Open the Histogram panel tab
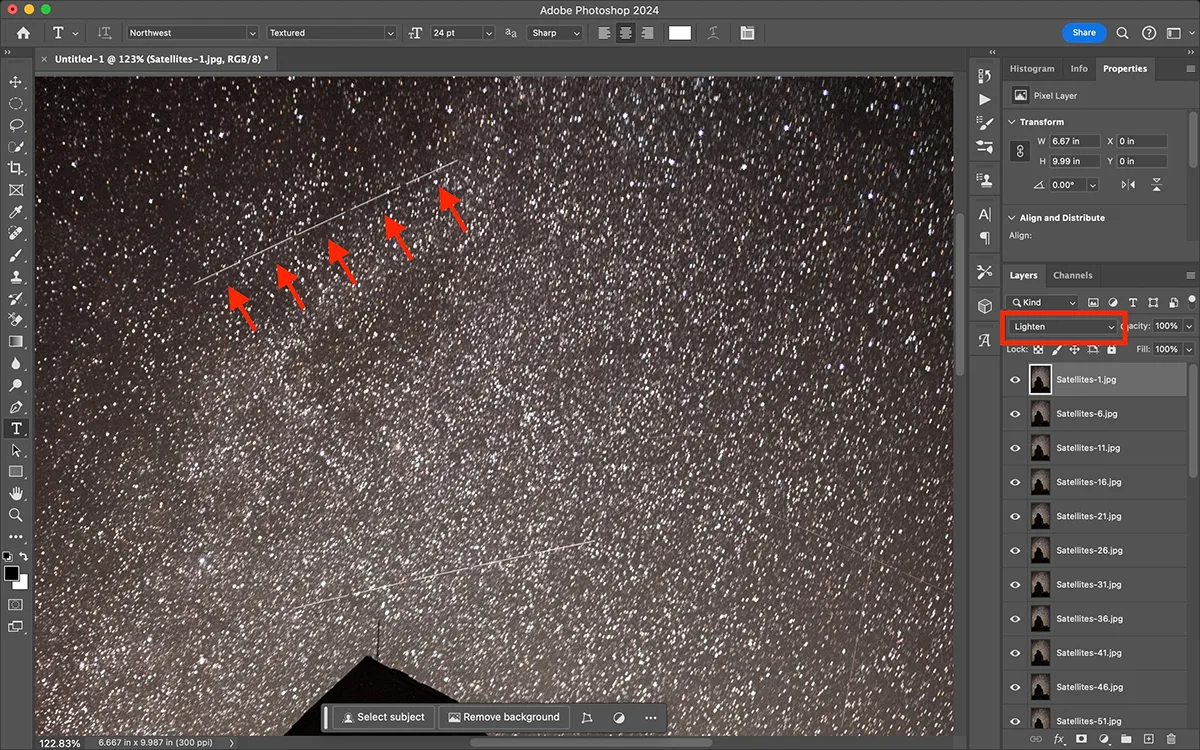This screenshot has width=1200, height=750. (1031, 69)
